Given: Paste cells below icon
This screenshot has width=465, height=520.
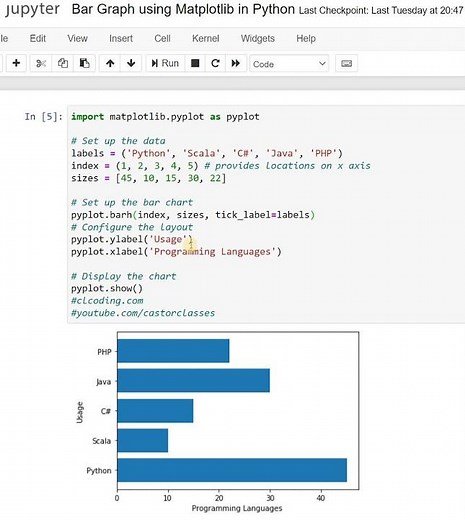Looking at the screenshot, I should click(84, 63).
